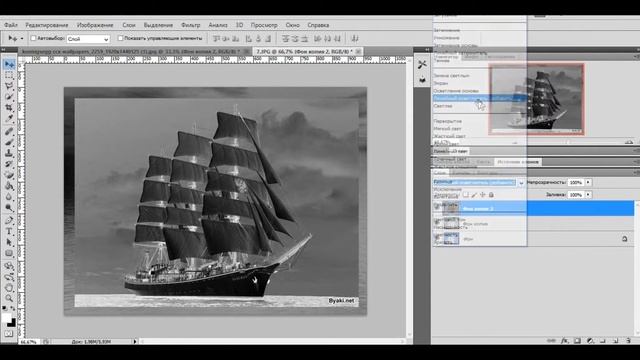Open the layer blend mode dropdown
This screenshot has height=360, width=640.
pyautogui.click(x=479, y=182)
